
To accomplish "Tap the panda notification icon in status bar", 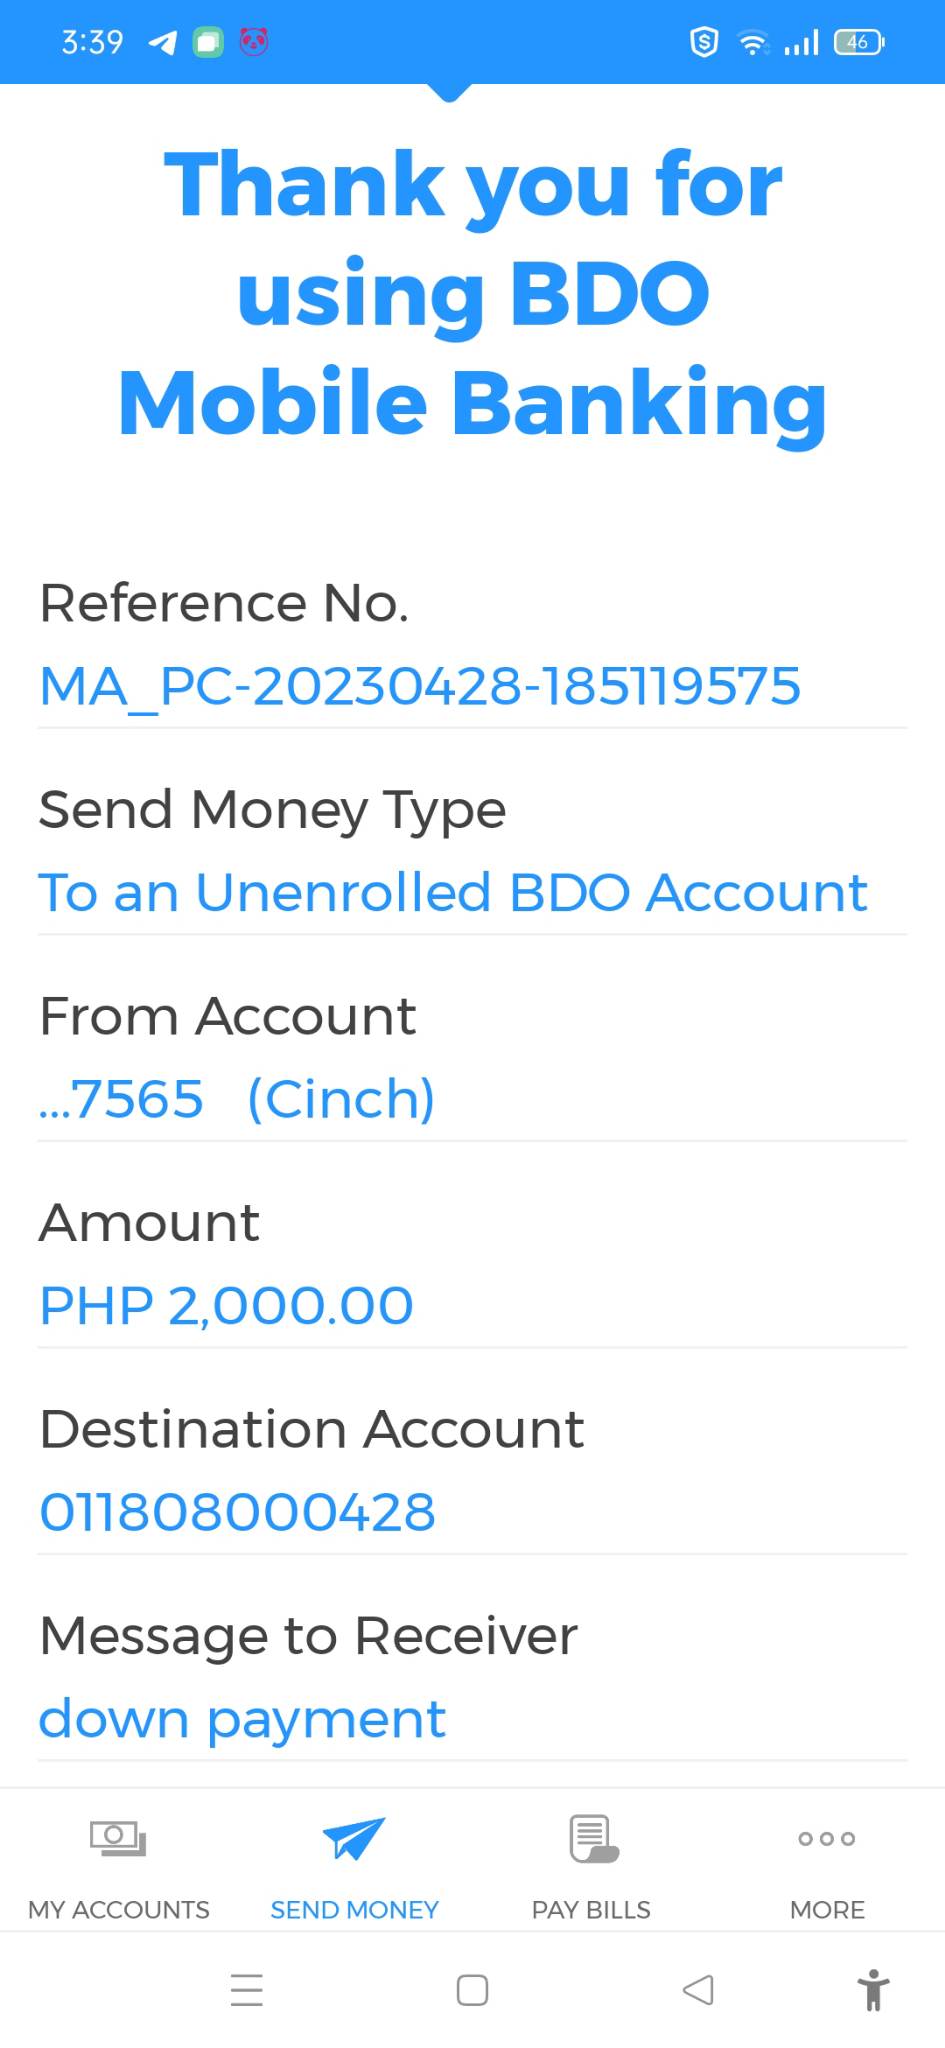I will point(254,42).
